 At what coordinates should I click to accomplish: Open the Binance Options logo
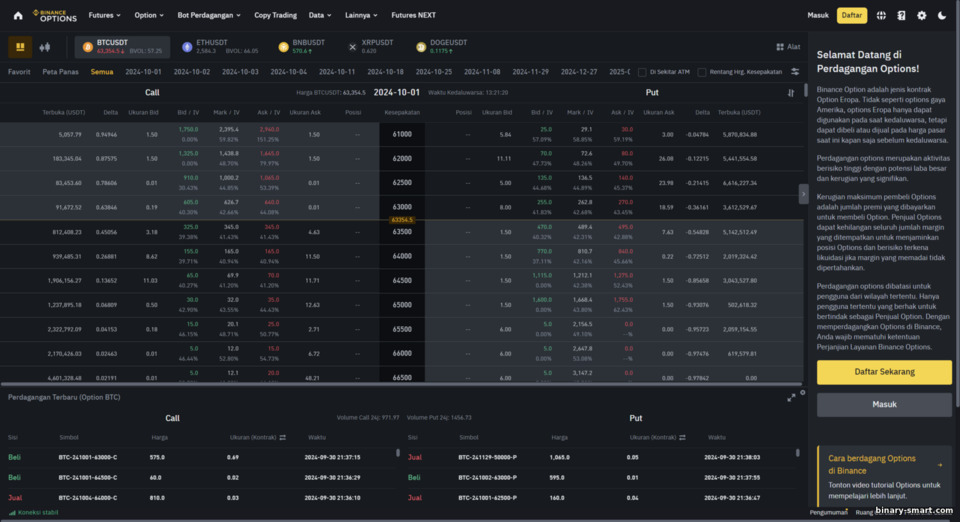(55, 15)
